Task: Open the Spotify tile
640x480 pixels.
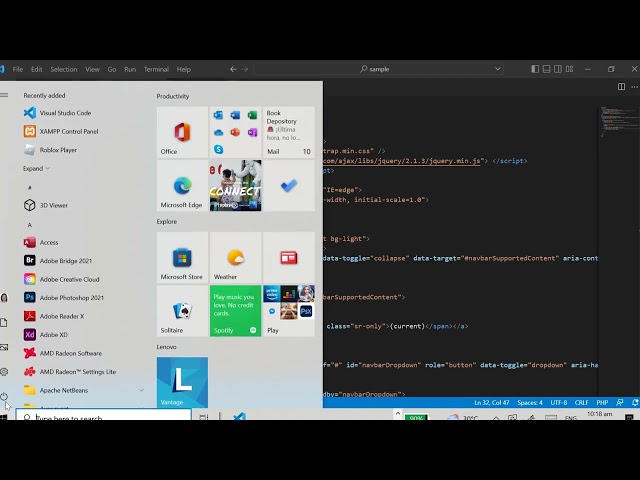Action: pos(236,311)
